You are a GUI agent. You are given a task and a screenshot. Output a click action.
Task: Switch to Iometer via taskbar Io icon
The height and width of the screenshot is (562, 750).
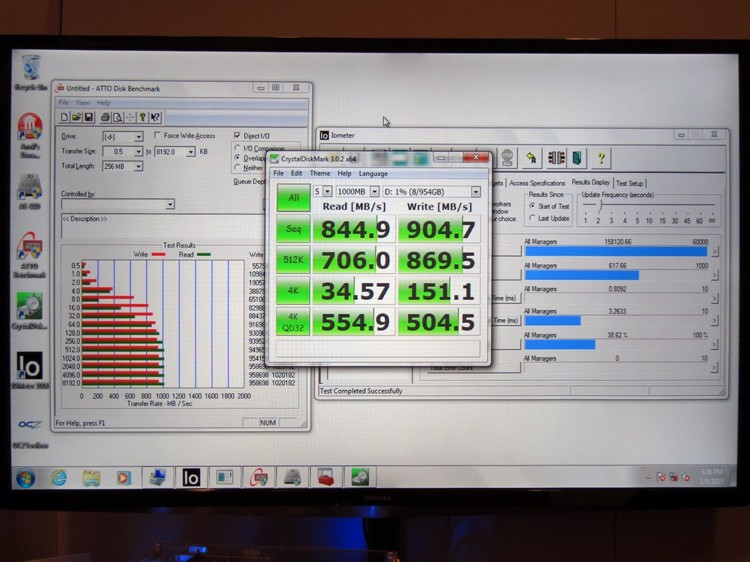[x=191, y=477]
